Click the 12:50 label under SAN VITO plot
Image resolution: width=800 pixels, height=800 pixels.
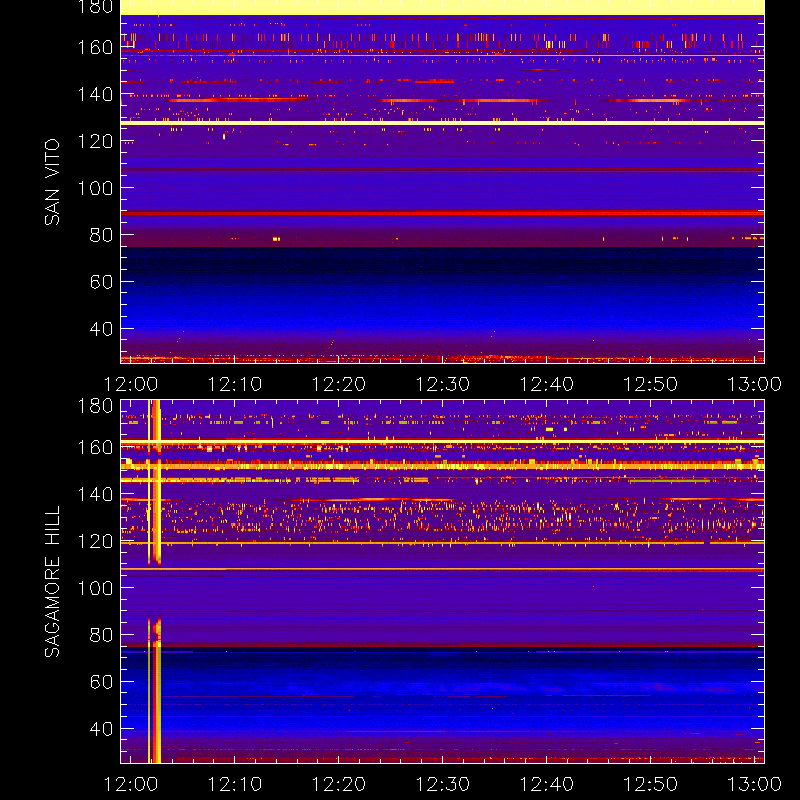pos(651,384)
